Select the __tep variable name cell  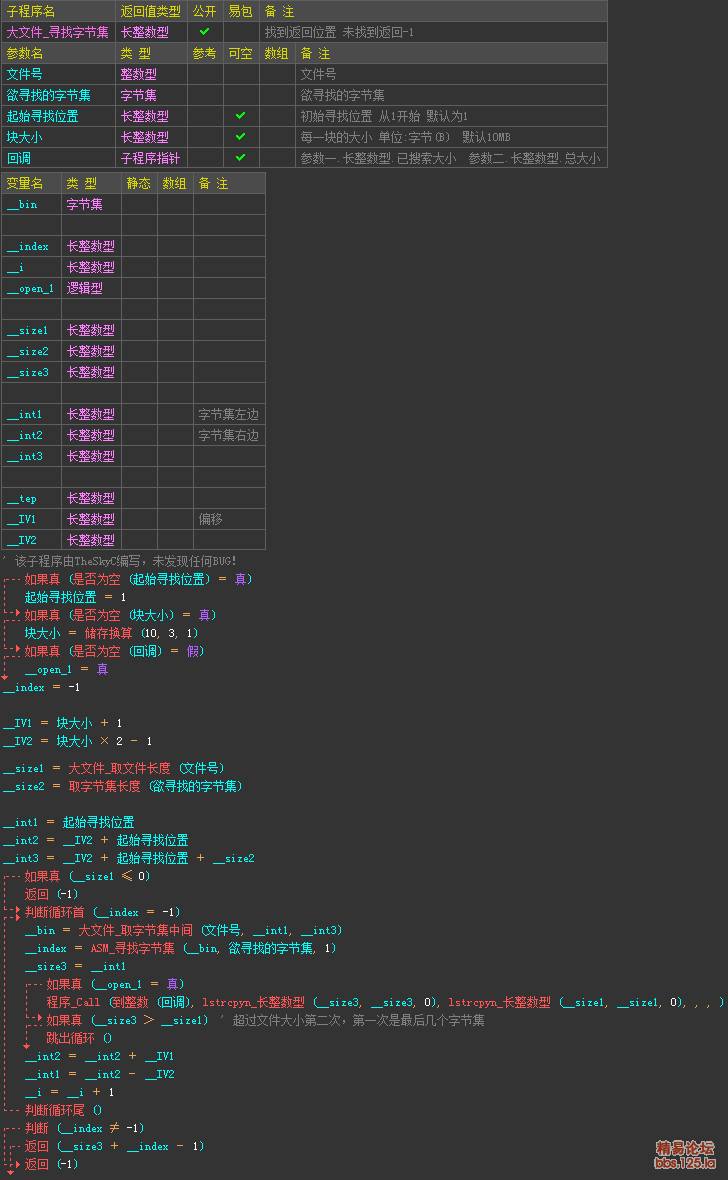click(x=32, y=498)
